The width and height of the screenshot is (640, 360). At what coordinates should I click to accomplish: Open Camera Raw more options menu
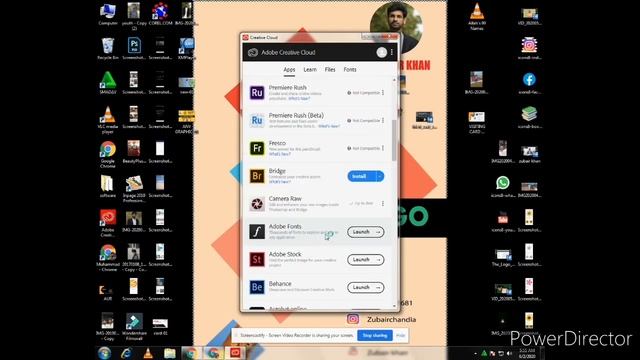(x=383, y=203)
